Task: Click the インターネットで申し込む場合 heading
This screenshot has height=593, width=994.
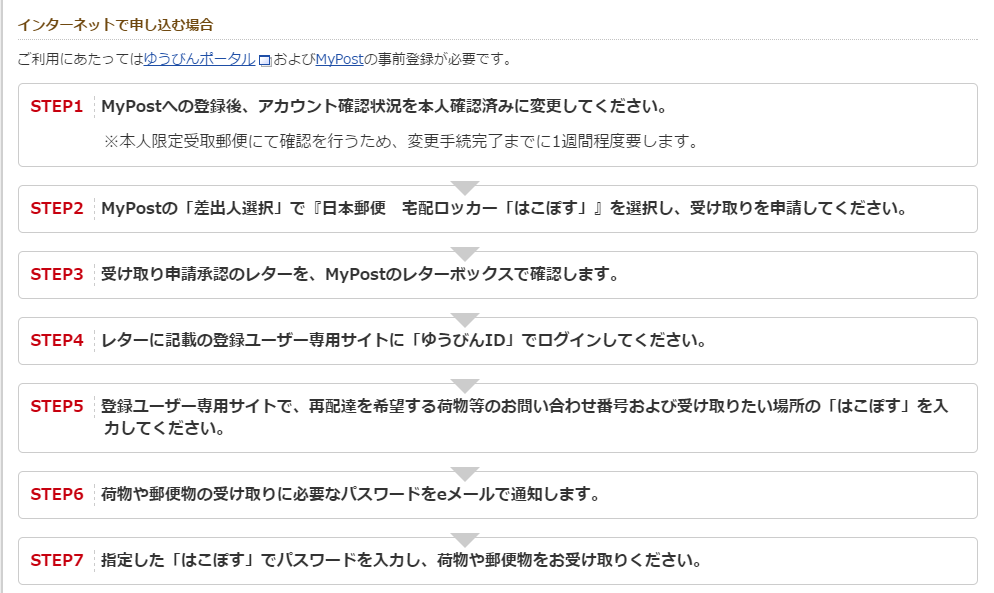Action: coord(115,25)
